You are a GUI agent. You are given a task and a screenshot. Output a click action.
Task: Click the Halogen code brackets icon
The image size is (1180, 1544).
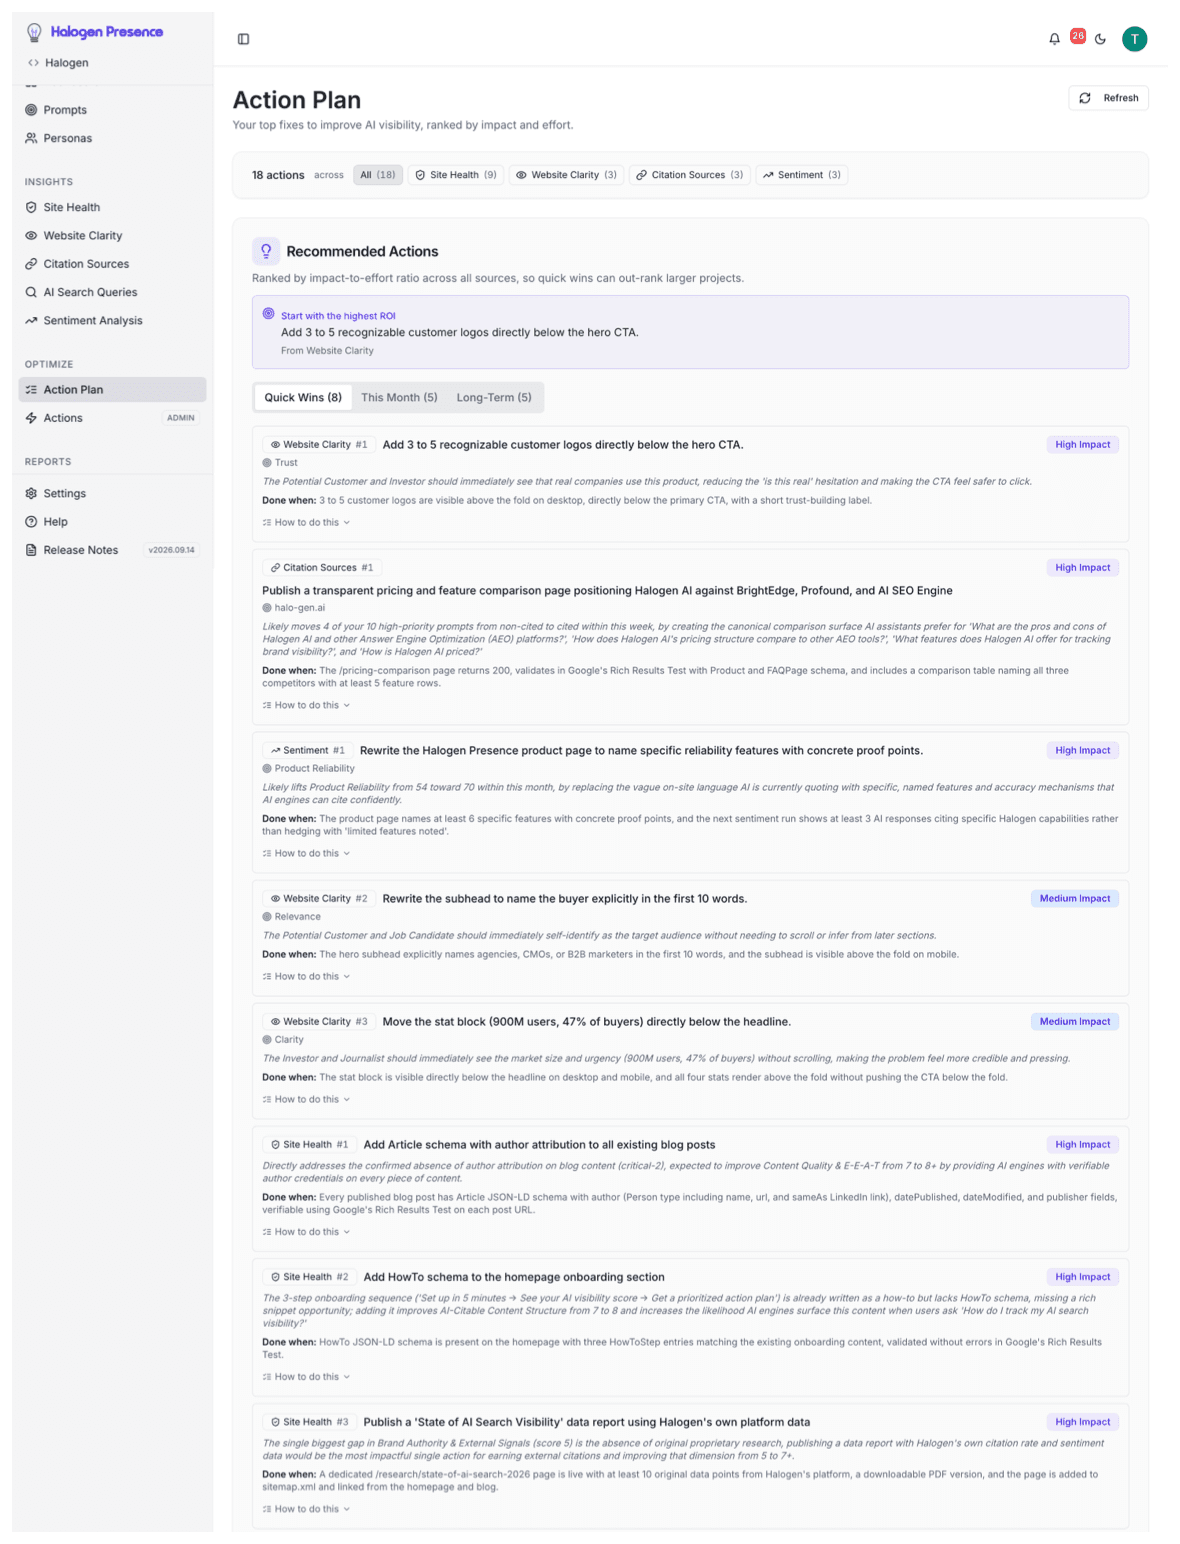tap(33, 63)
